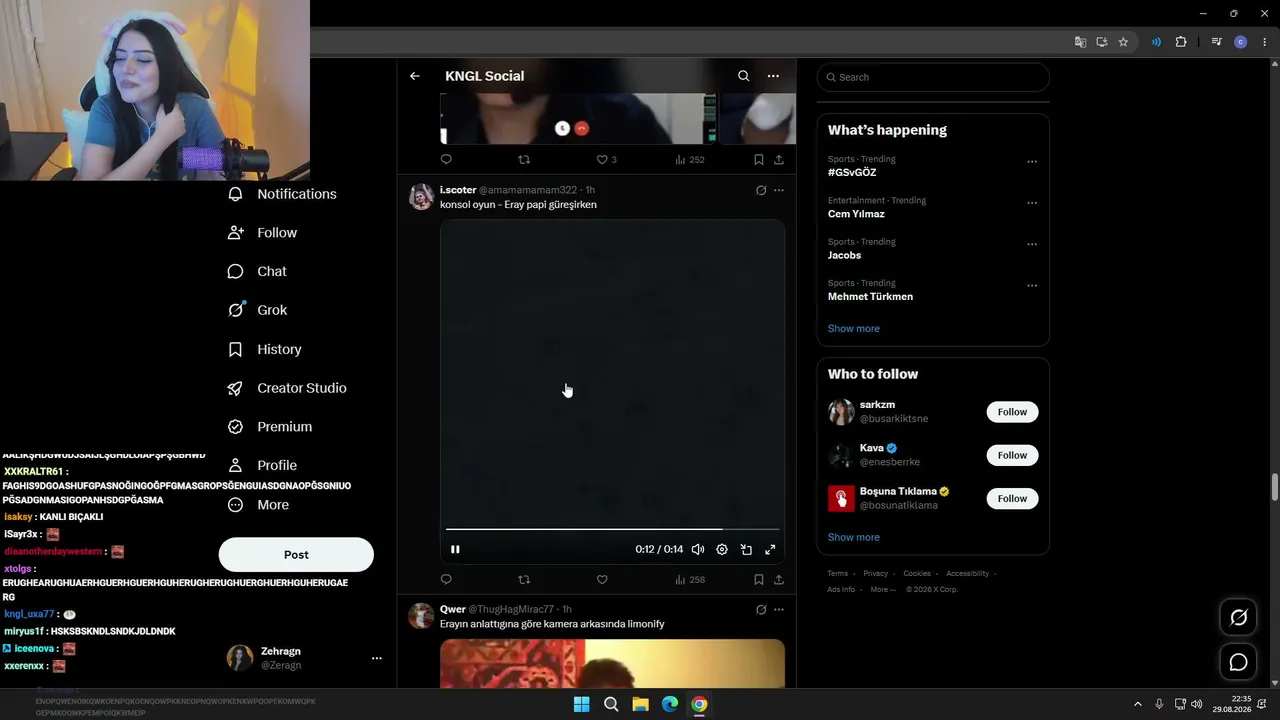The height and width of the screenshot is (720, 1280).
Task: Open Grok in the sidebar
Action: (x=257, y=310)
